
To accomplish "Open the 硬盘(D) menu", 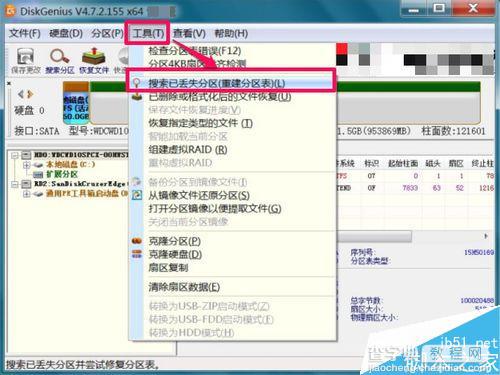I will coord(66,33).
